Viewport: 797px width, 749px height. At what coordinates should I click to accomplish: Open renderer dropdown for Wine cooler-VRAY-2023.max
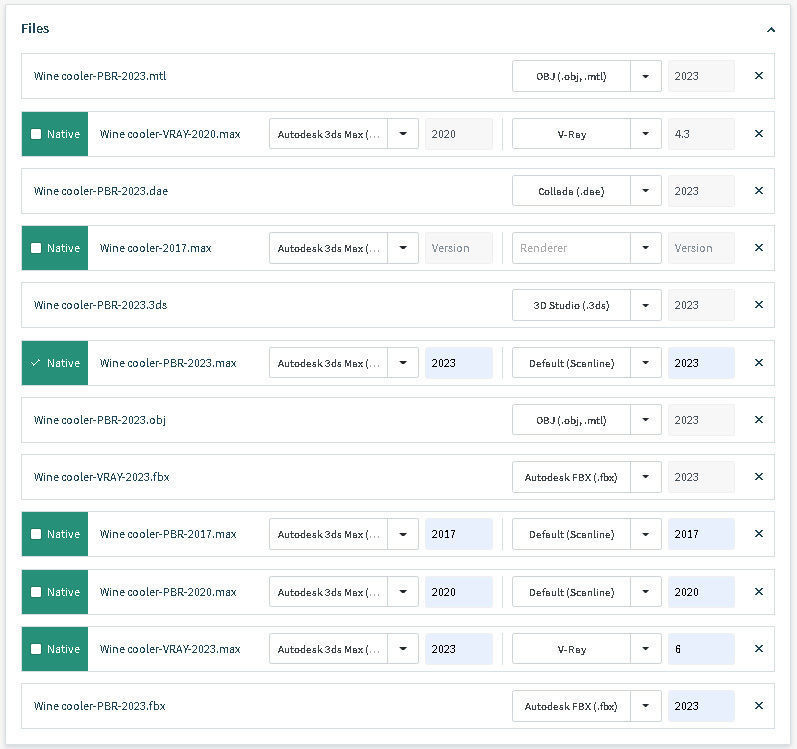(x=646, y=649)
